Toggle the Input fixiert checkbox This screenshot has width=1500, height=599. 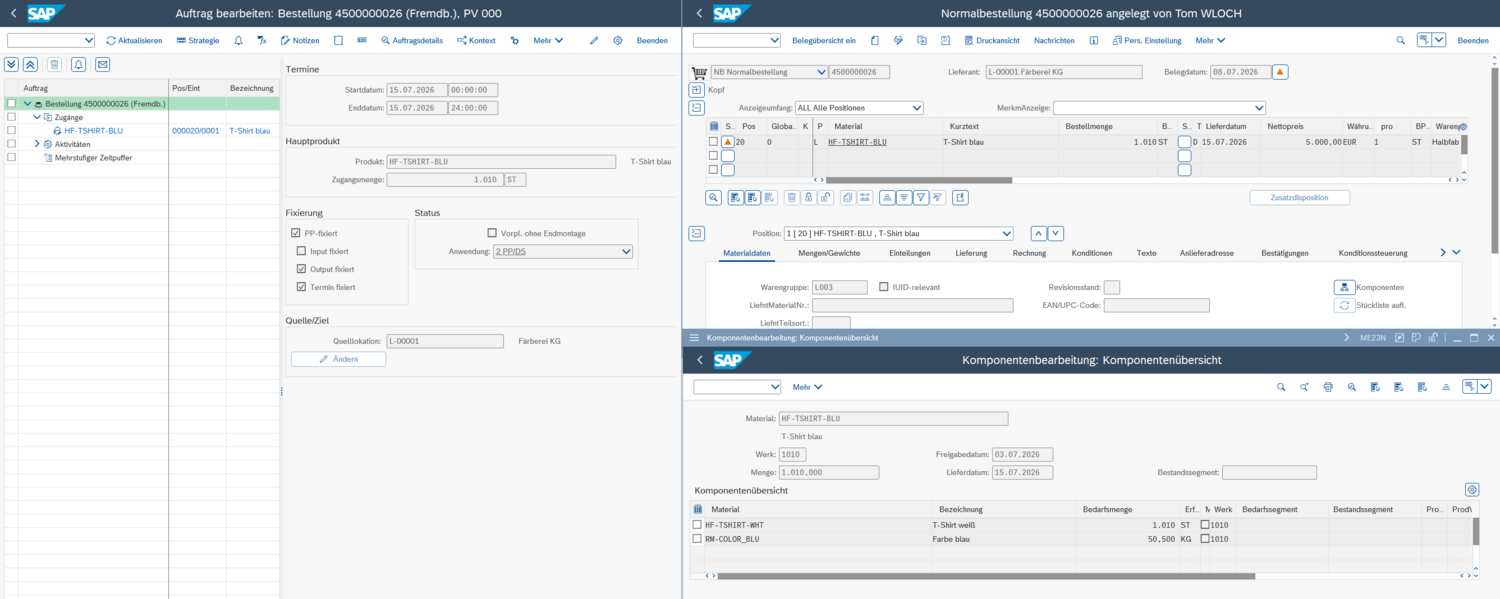tap(301, 251)
